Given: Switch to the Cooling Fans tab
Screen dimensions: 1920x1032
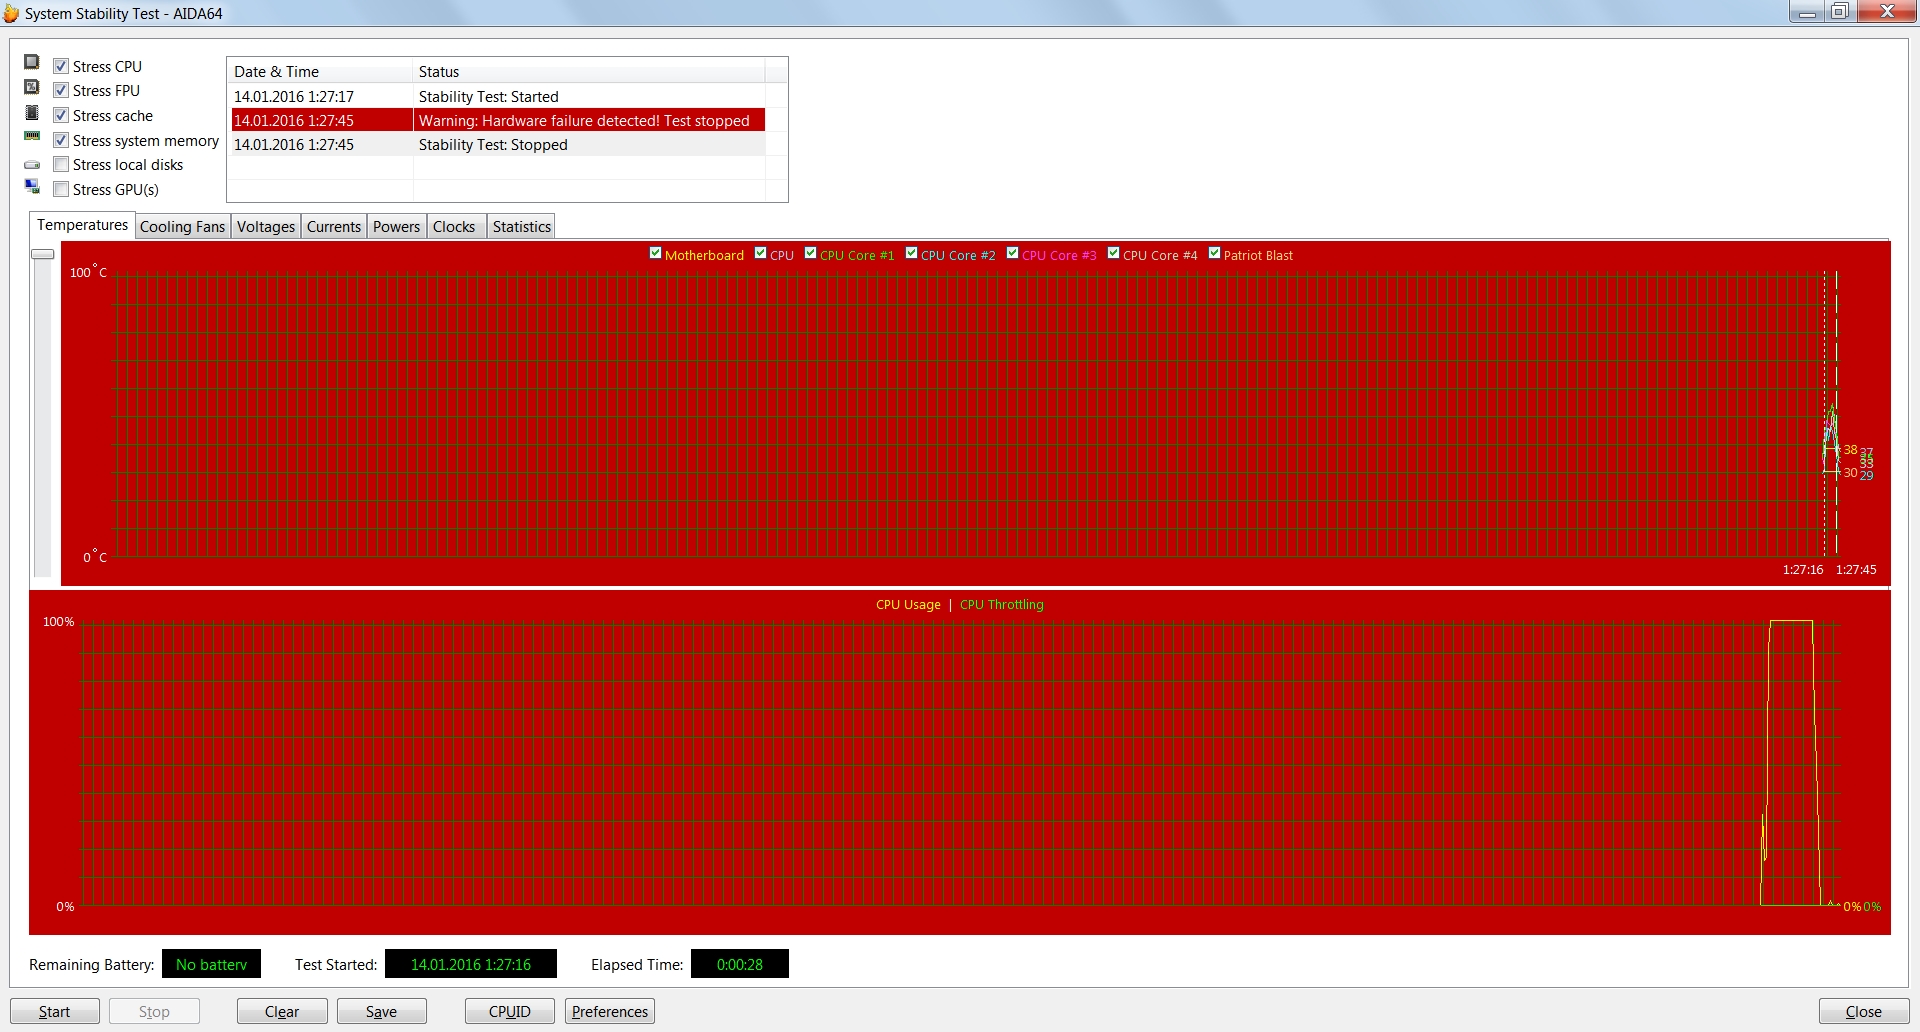Looking at the screenshot, I should click(182, 227).
